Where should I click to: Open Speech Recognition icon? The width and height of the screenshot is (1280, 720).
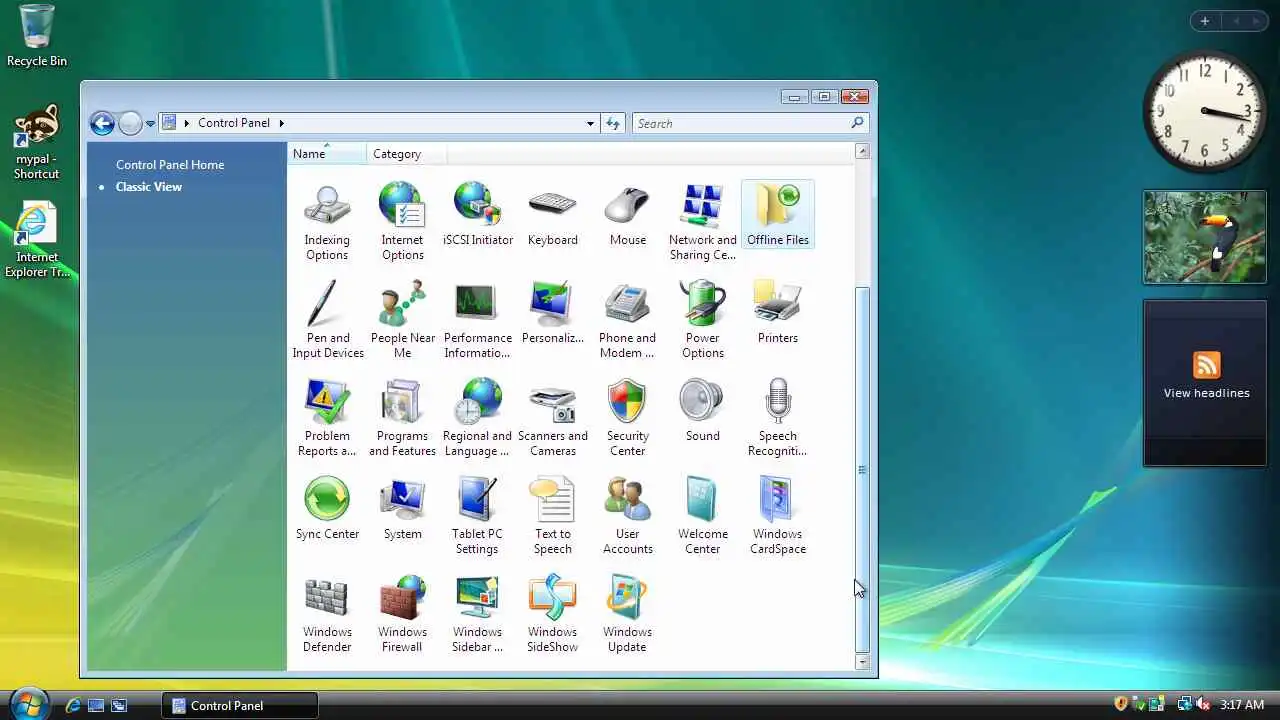point(777,418)
